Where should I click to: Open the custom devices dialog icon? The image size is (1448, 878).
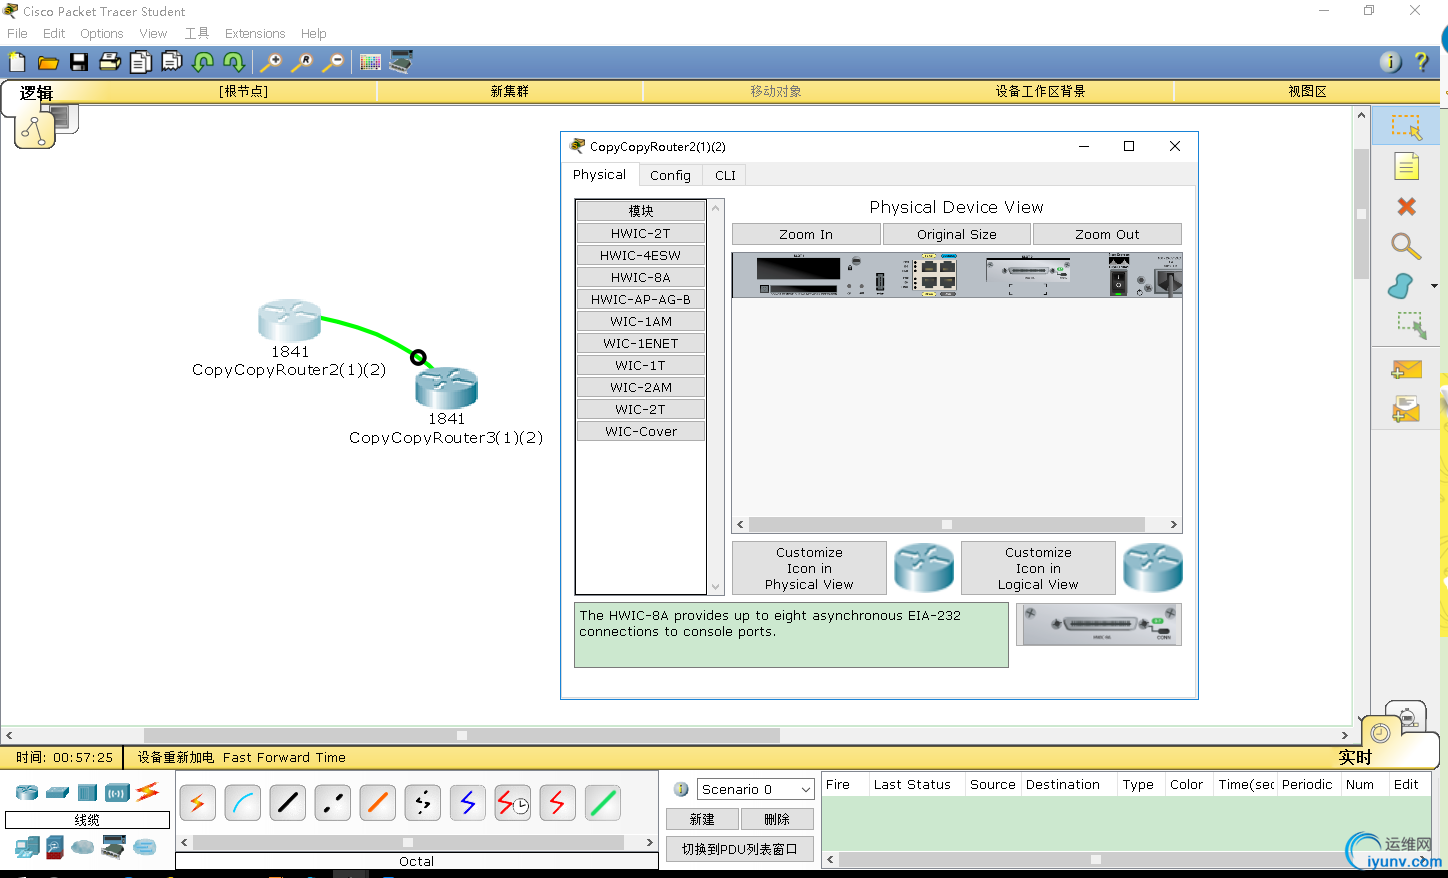(x=401, y=62)
